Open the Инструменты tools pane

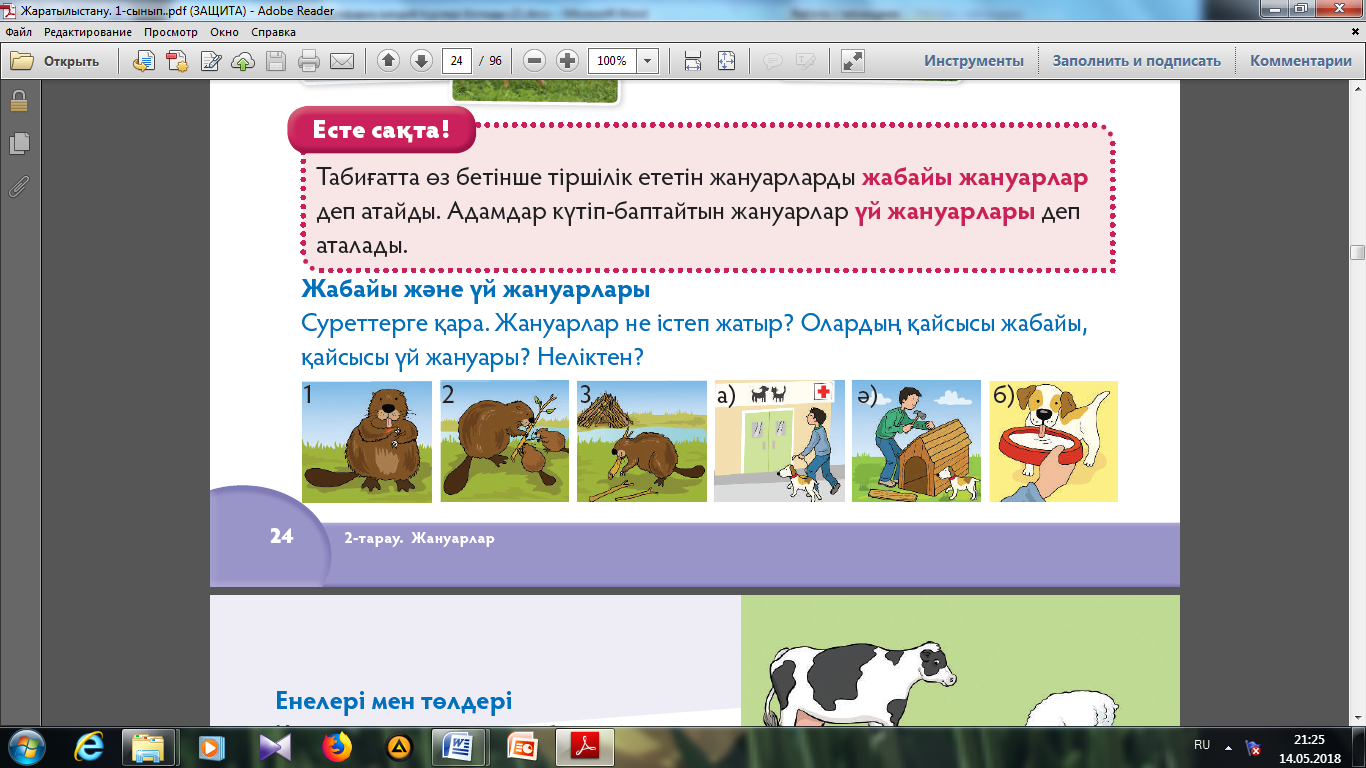974,61
